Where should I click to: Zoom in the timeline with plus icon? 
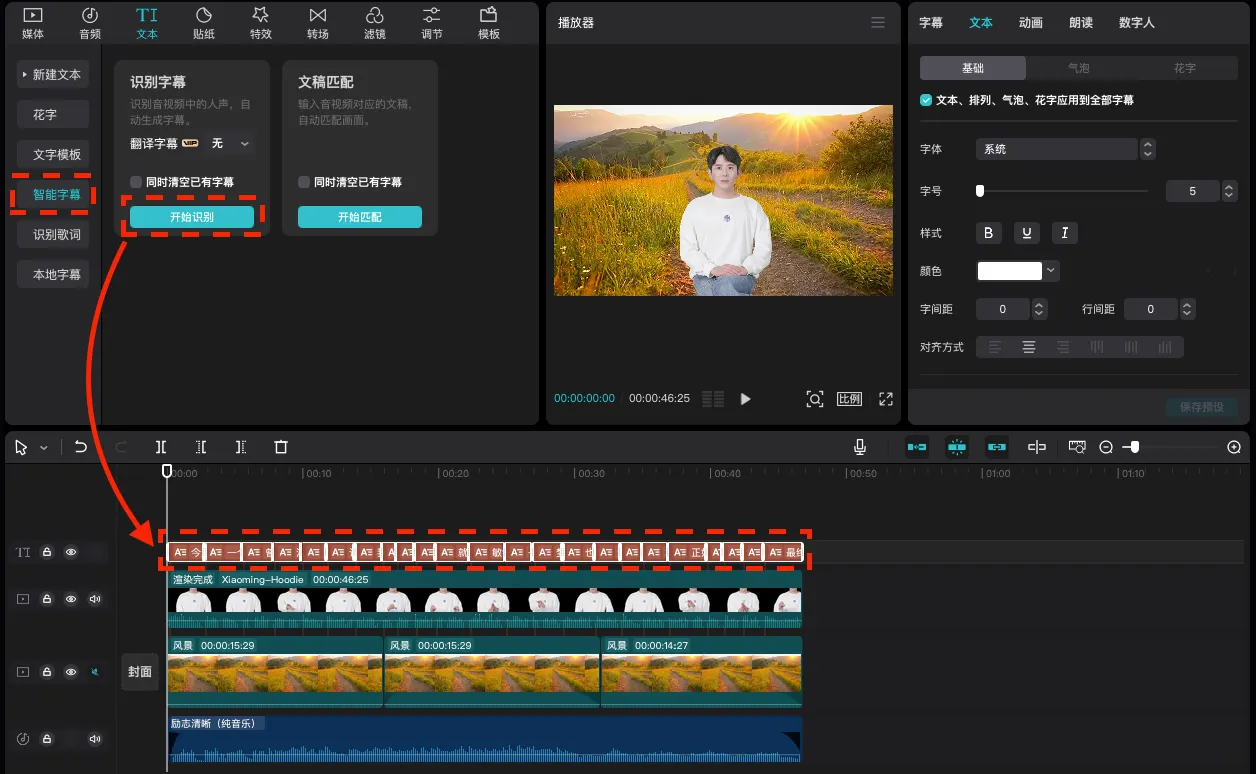[x=1234, y=447]
